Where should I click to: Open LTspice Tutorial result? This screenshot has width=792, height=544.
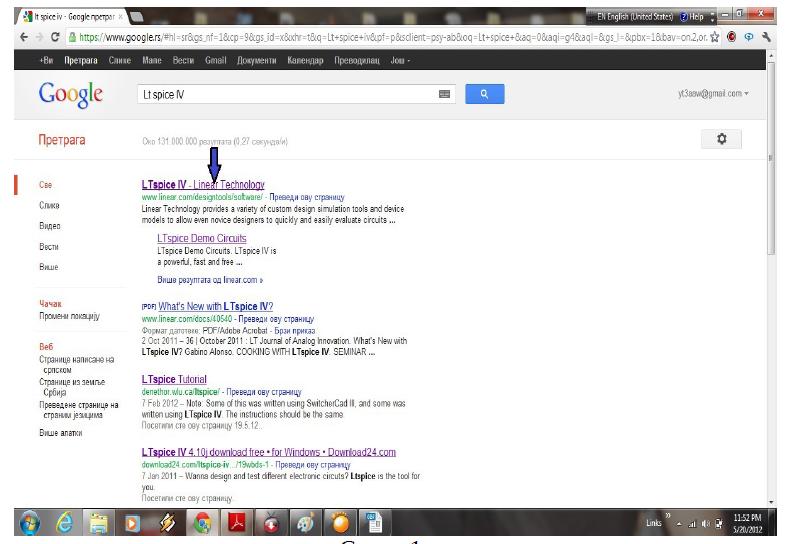tap(174, 379)
